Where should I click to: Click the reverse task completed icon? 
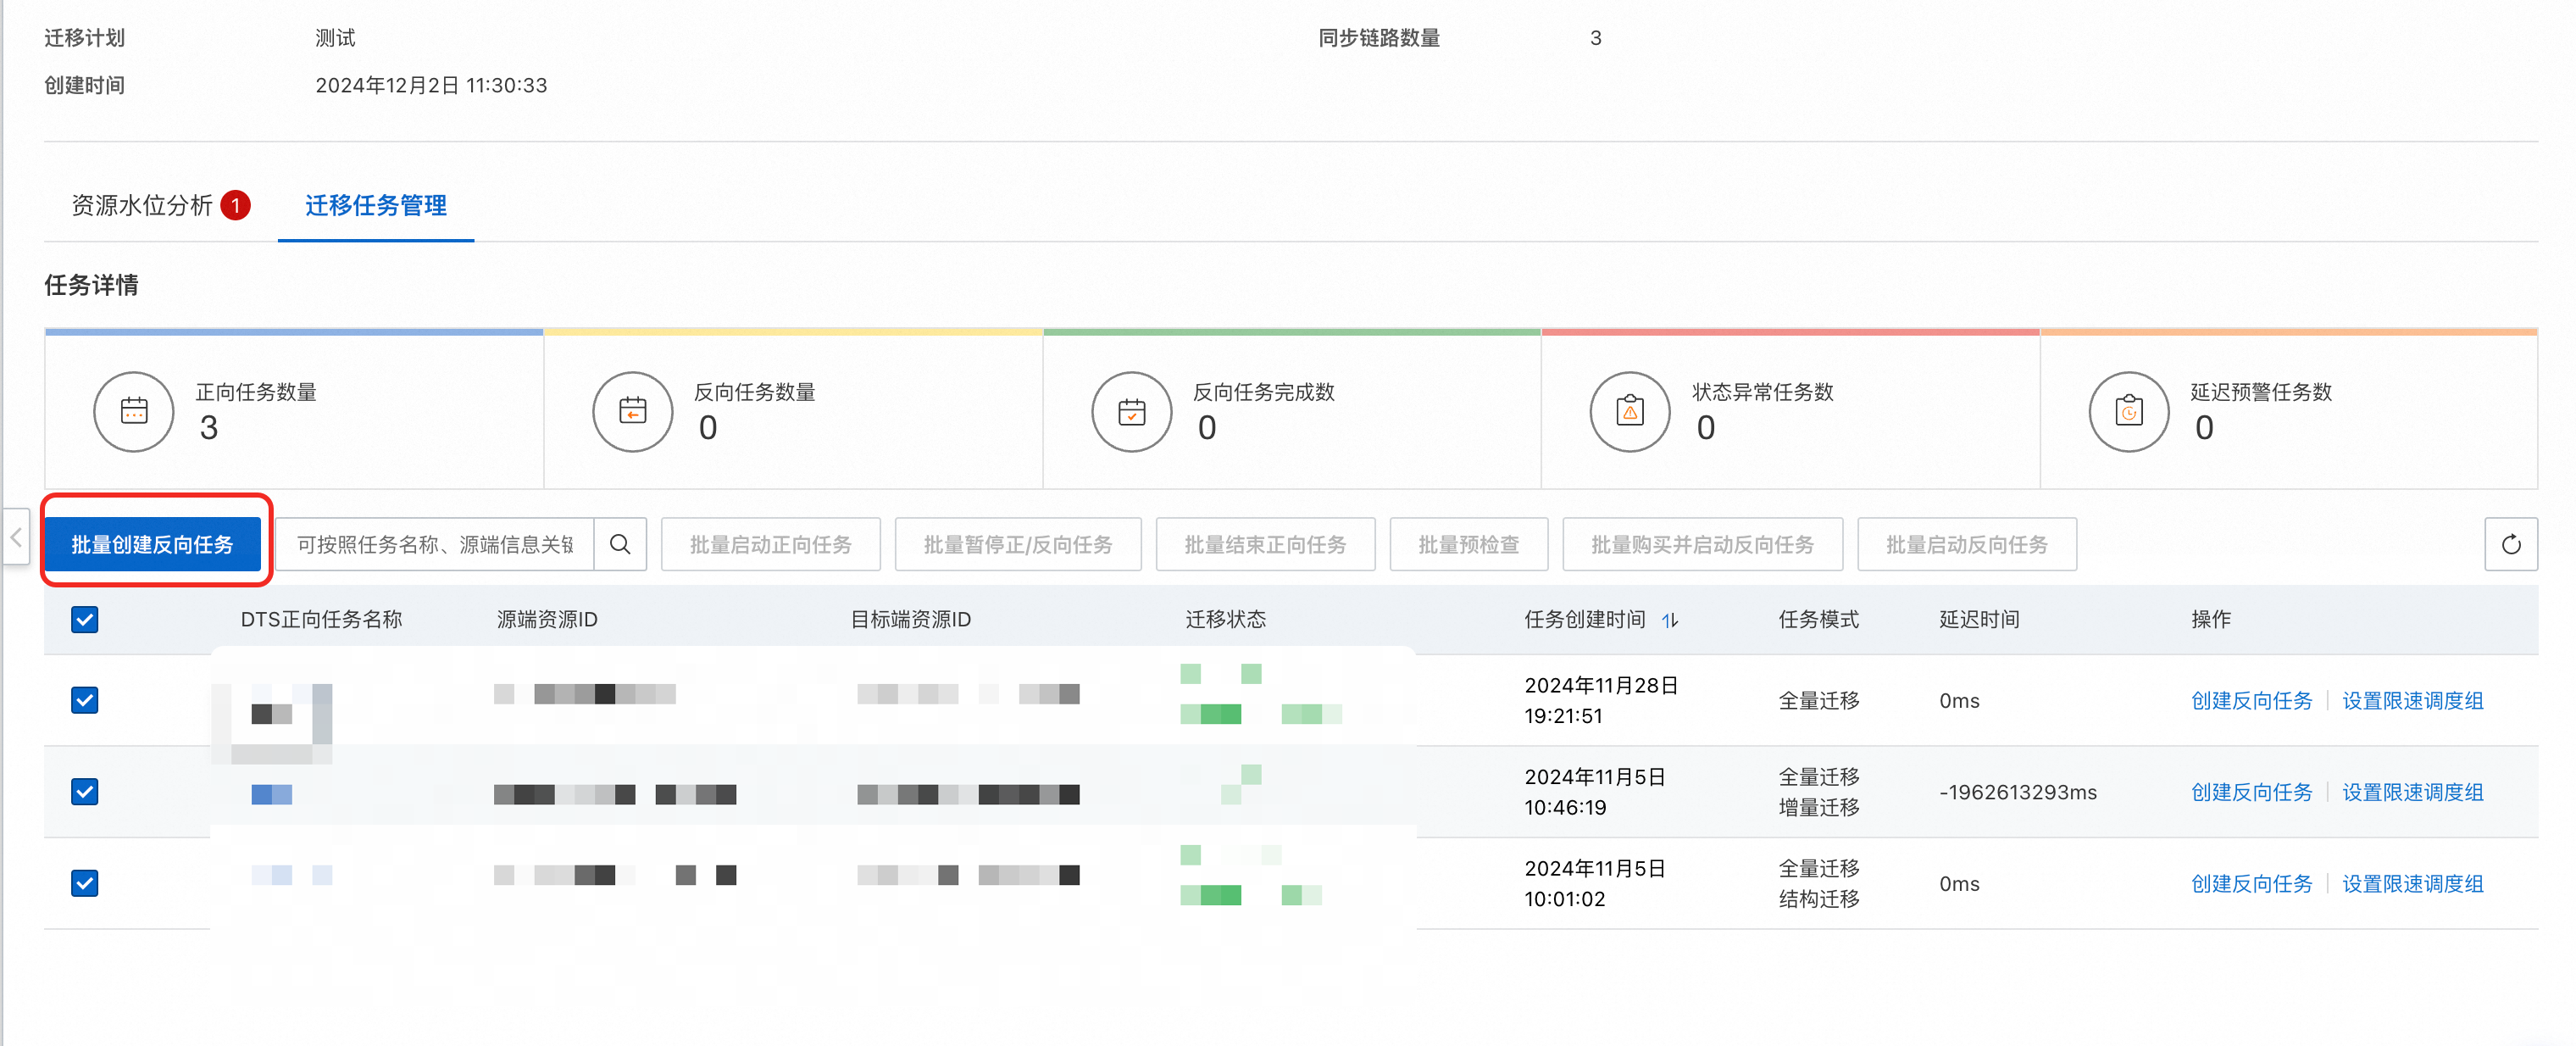click(x=1131, y=411)
